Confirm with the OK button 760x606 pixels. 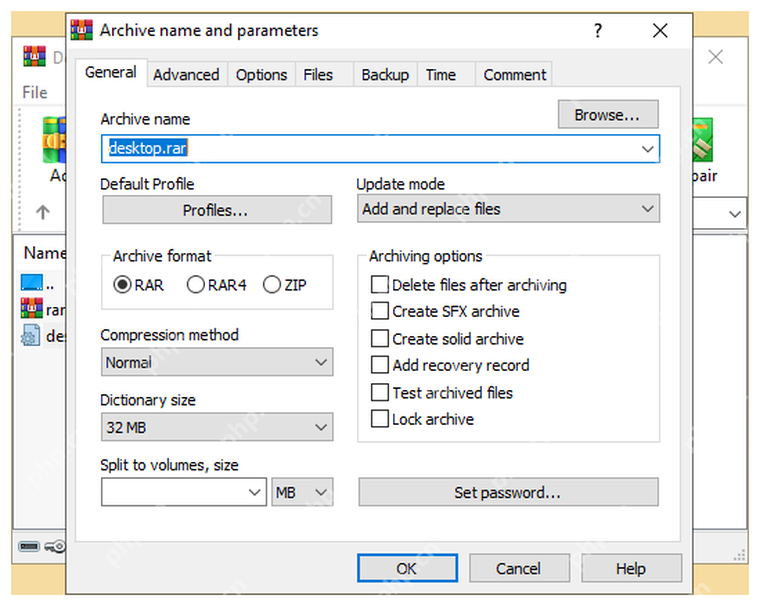(407, 568)
